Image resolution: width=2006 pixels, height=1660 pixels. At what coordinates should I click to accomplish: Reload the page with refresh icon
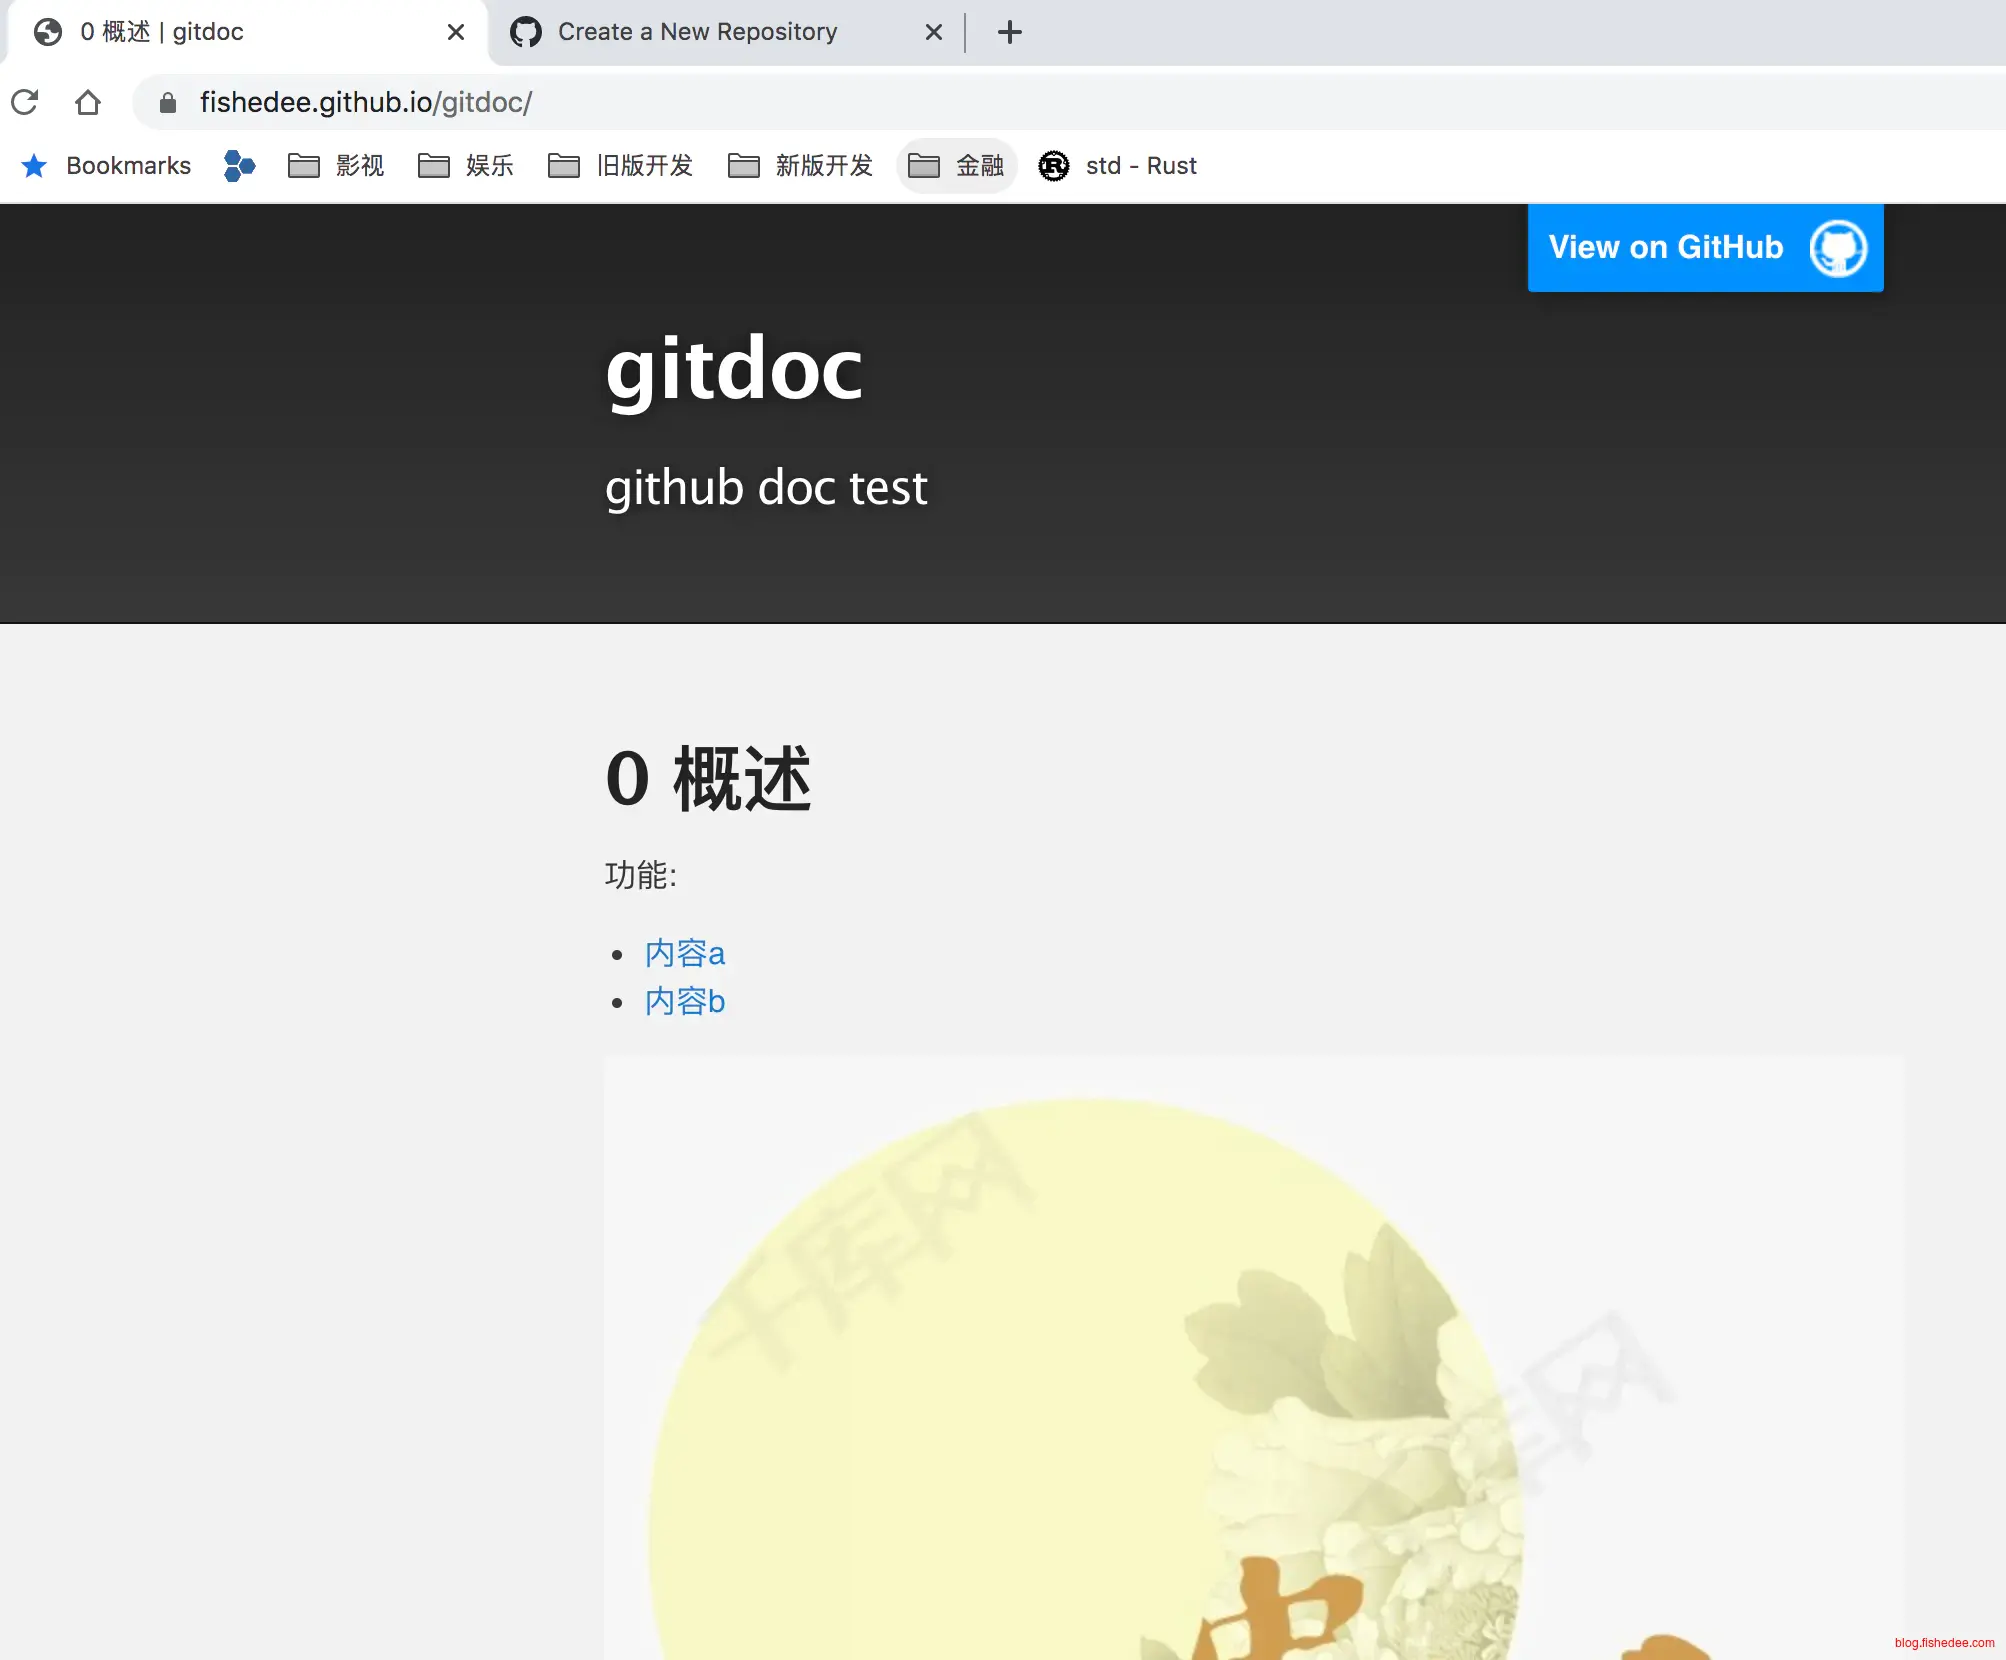point(25,102)
